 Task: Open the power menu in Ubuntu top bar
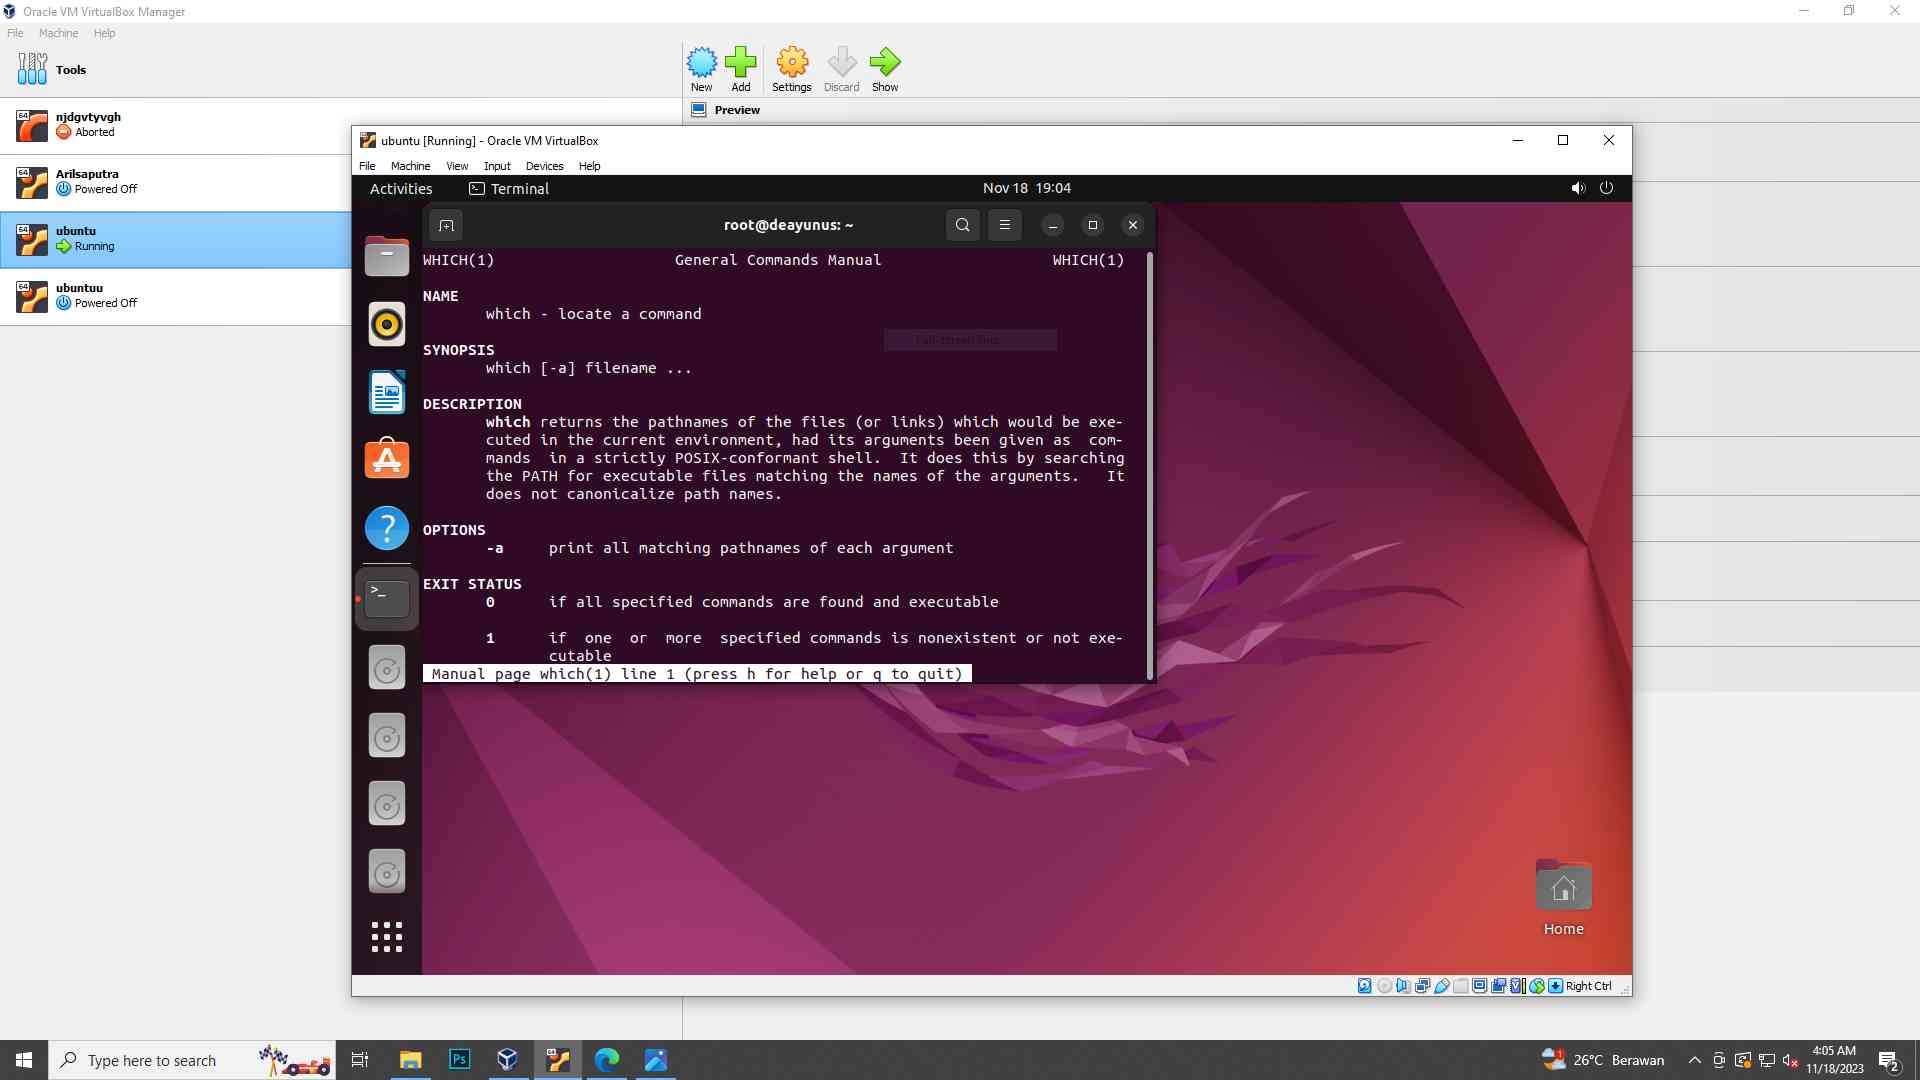click(1606, 188)
